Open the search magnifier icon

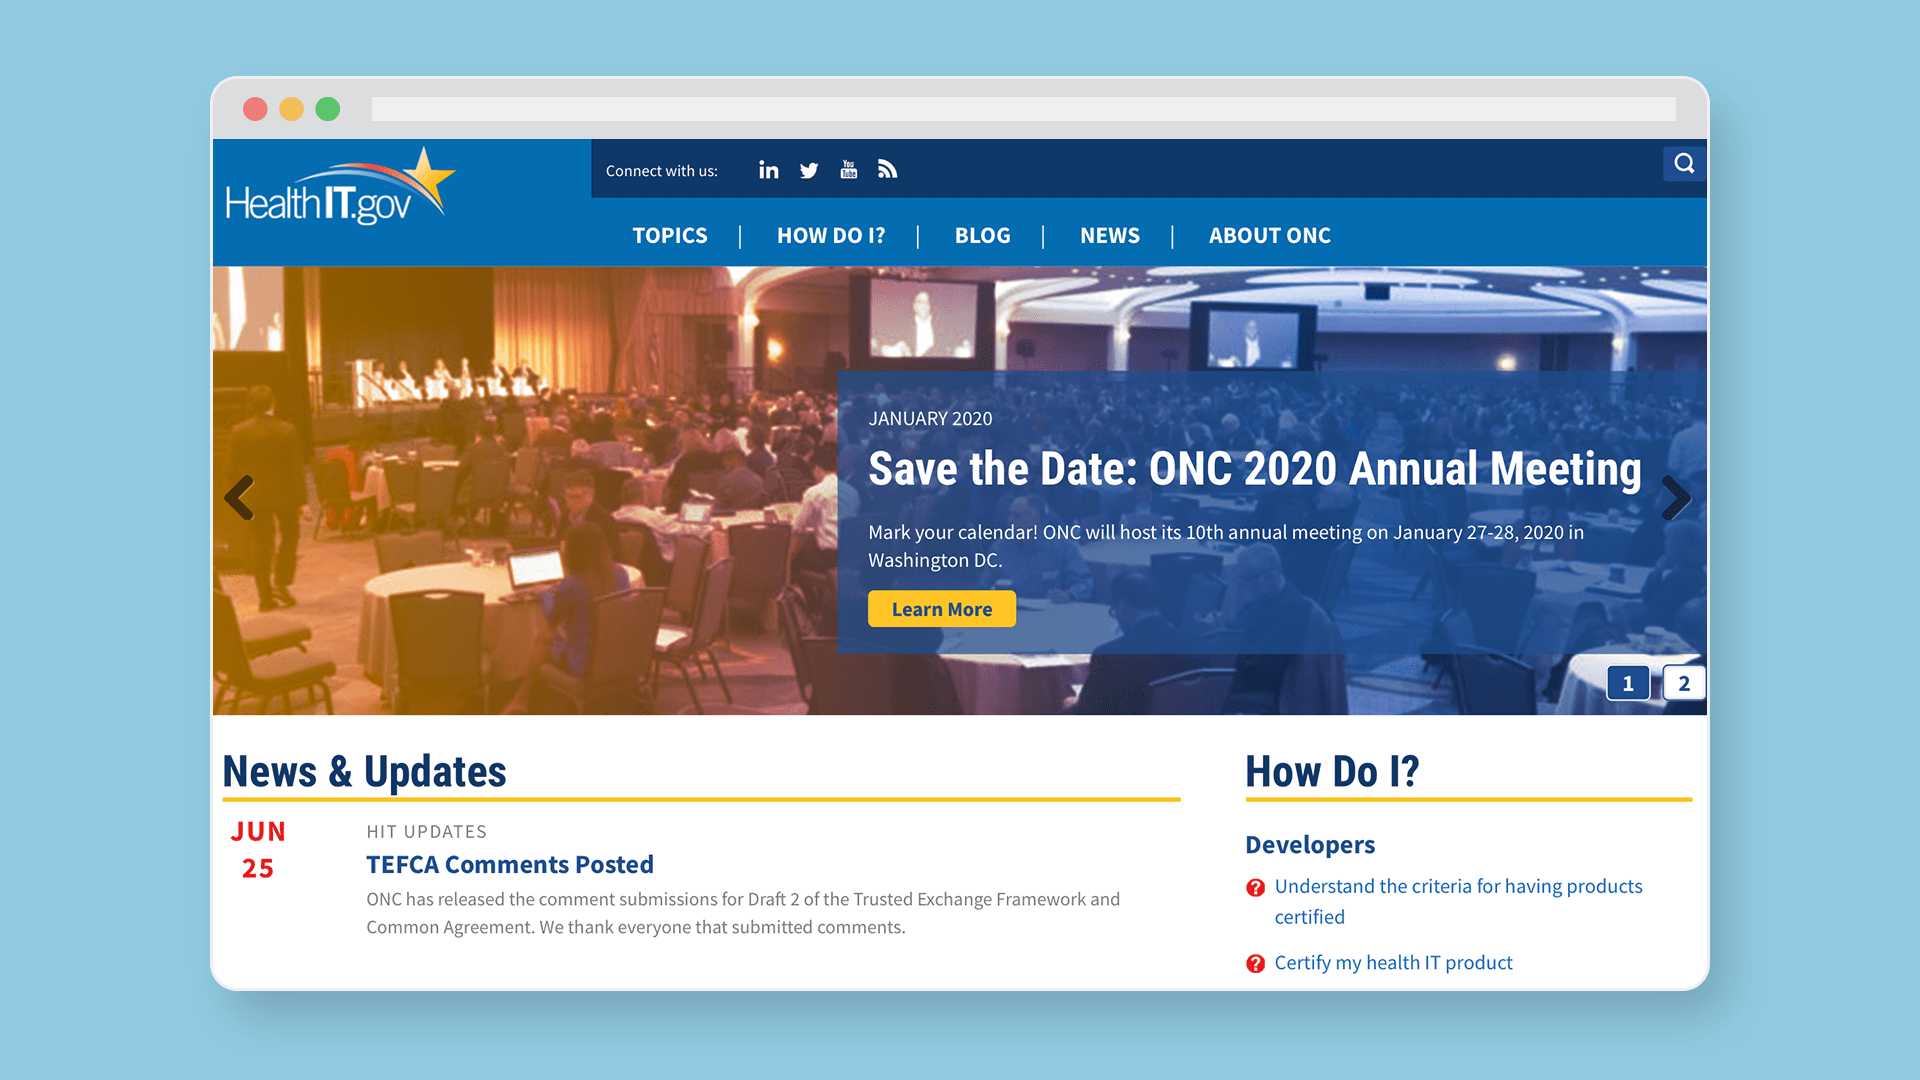[1684, 163]
